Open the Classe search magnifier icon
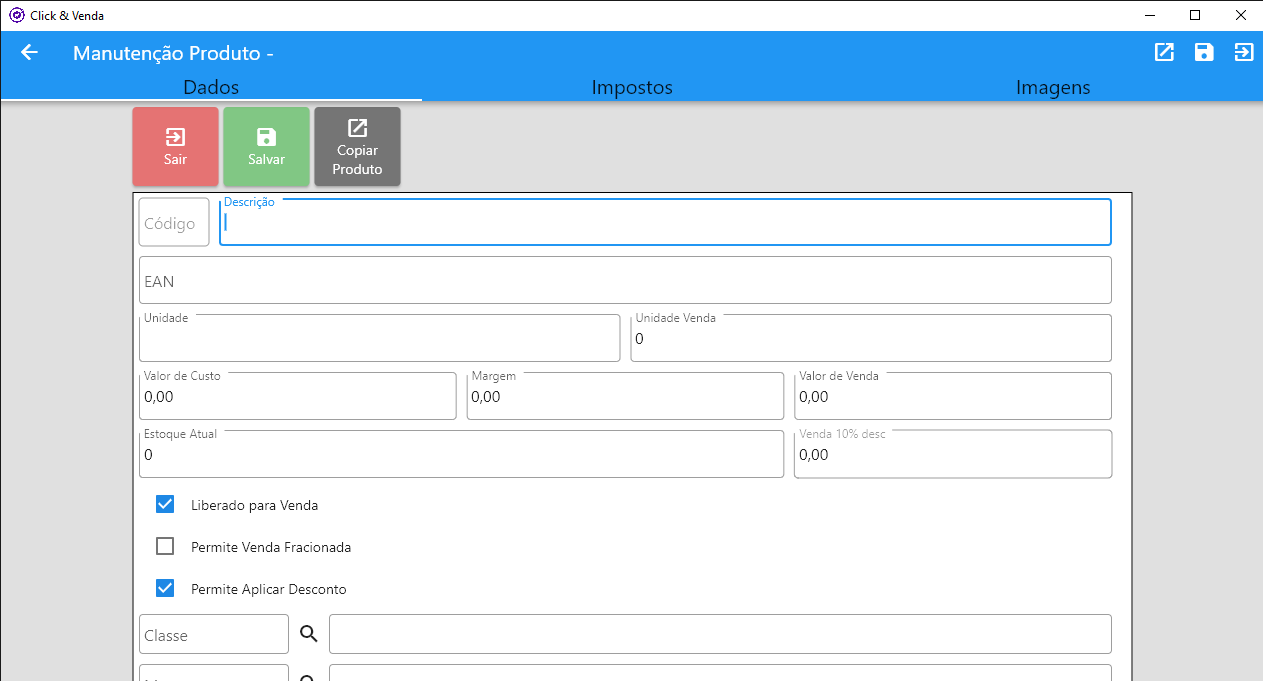This screenshot has width=1263, height=681. pos(309,634)
